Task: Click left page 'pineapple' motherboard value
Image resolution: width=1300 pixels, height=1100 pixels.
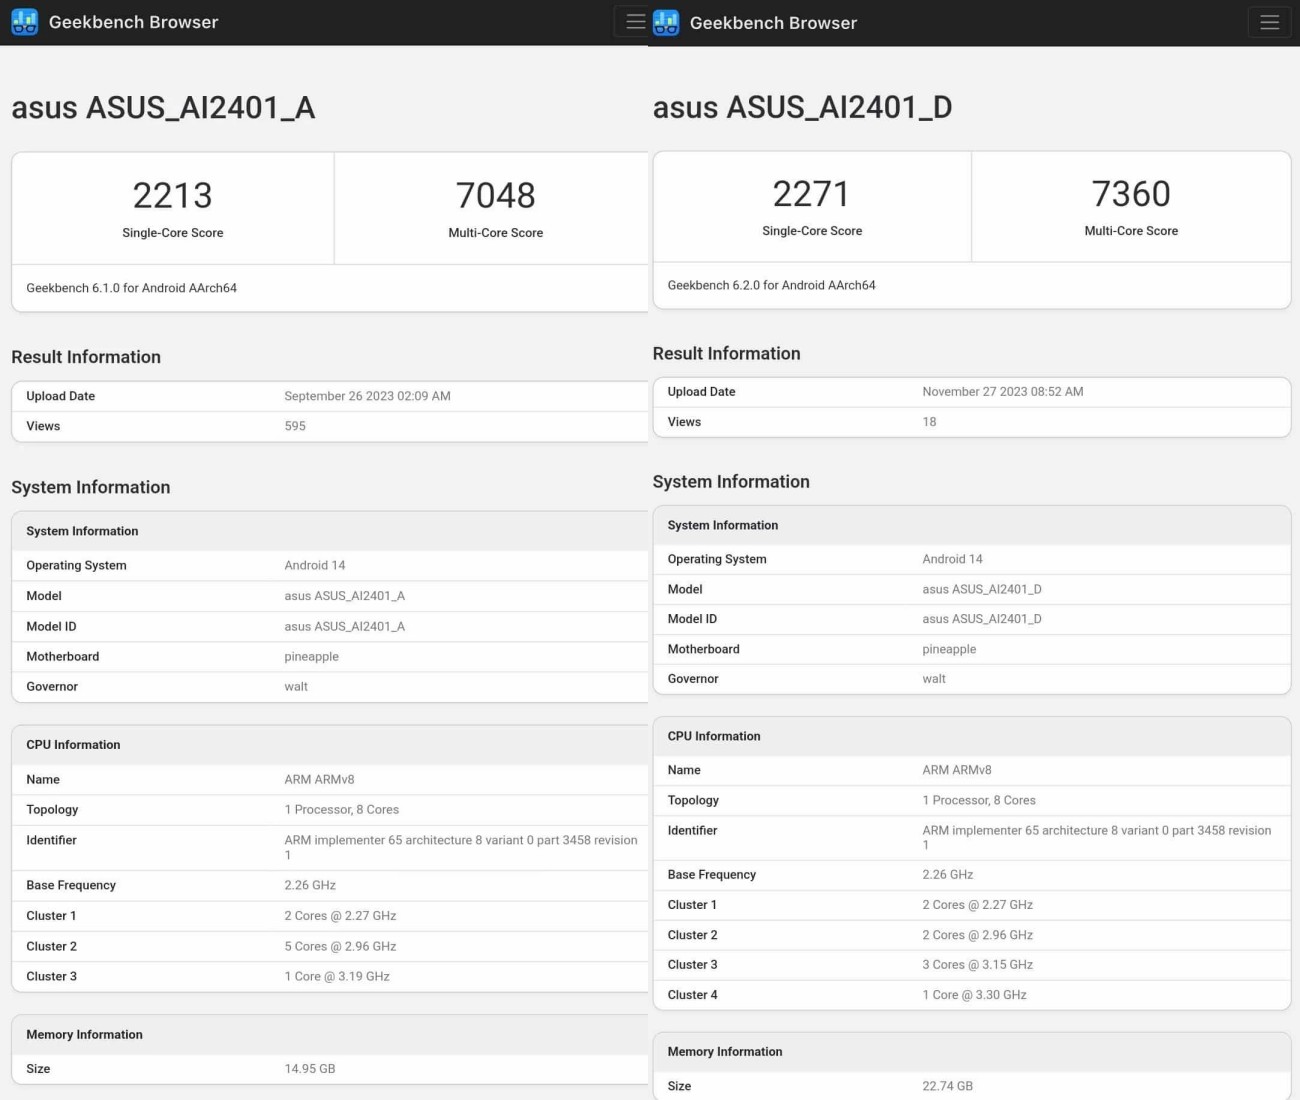Action: pyautogui.click(x=311, y=657)
